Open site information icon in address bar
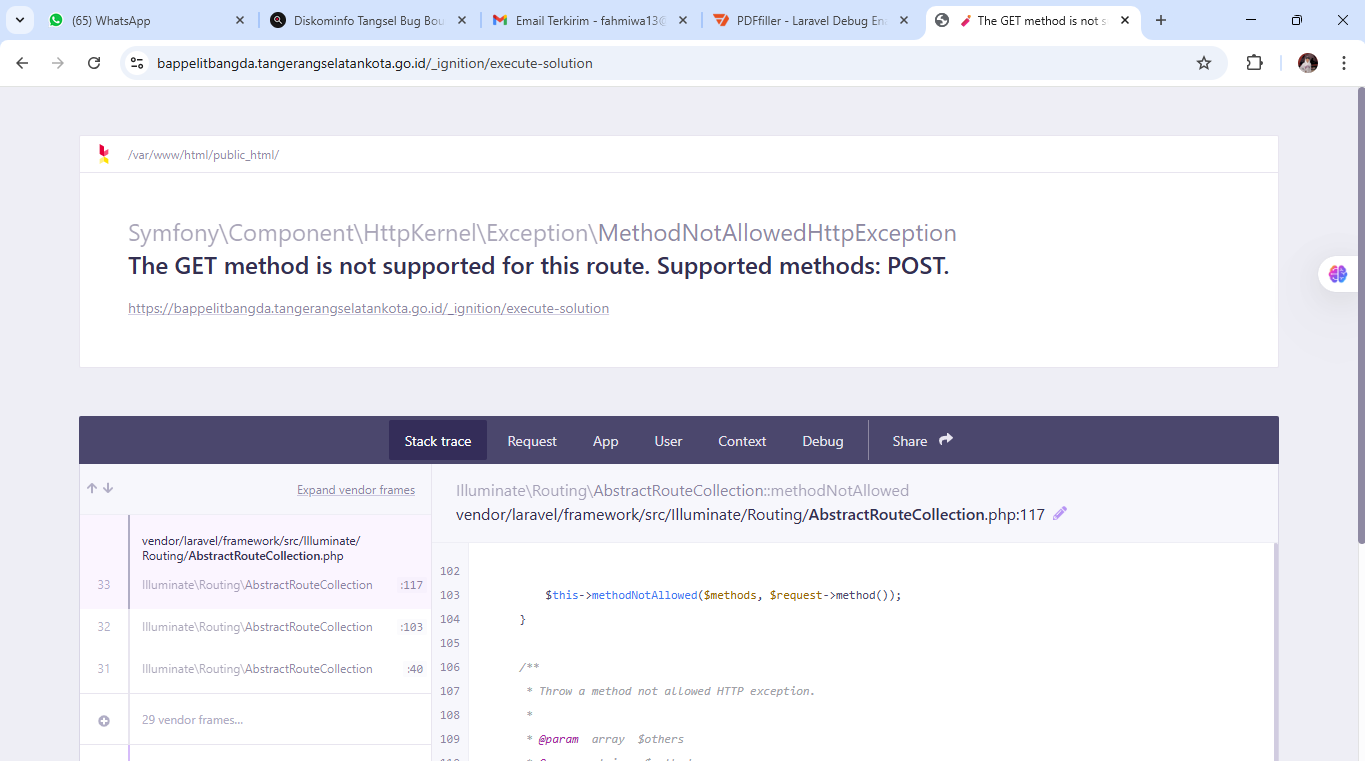This screenshot has height=761, width=1365. 137,63
